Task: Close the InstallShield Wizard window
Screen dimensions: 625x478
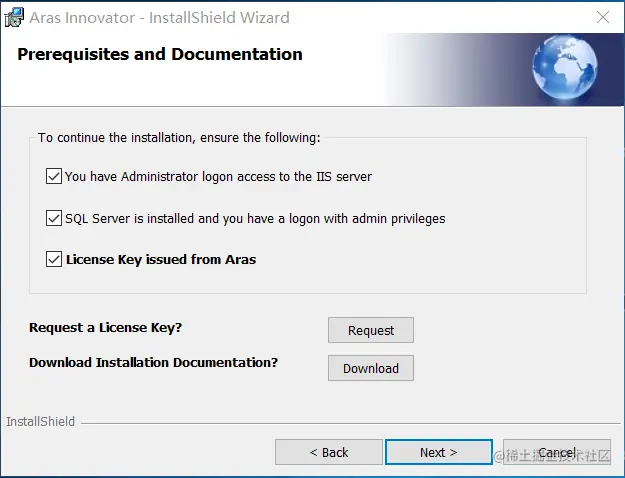Action: point(603,17)
